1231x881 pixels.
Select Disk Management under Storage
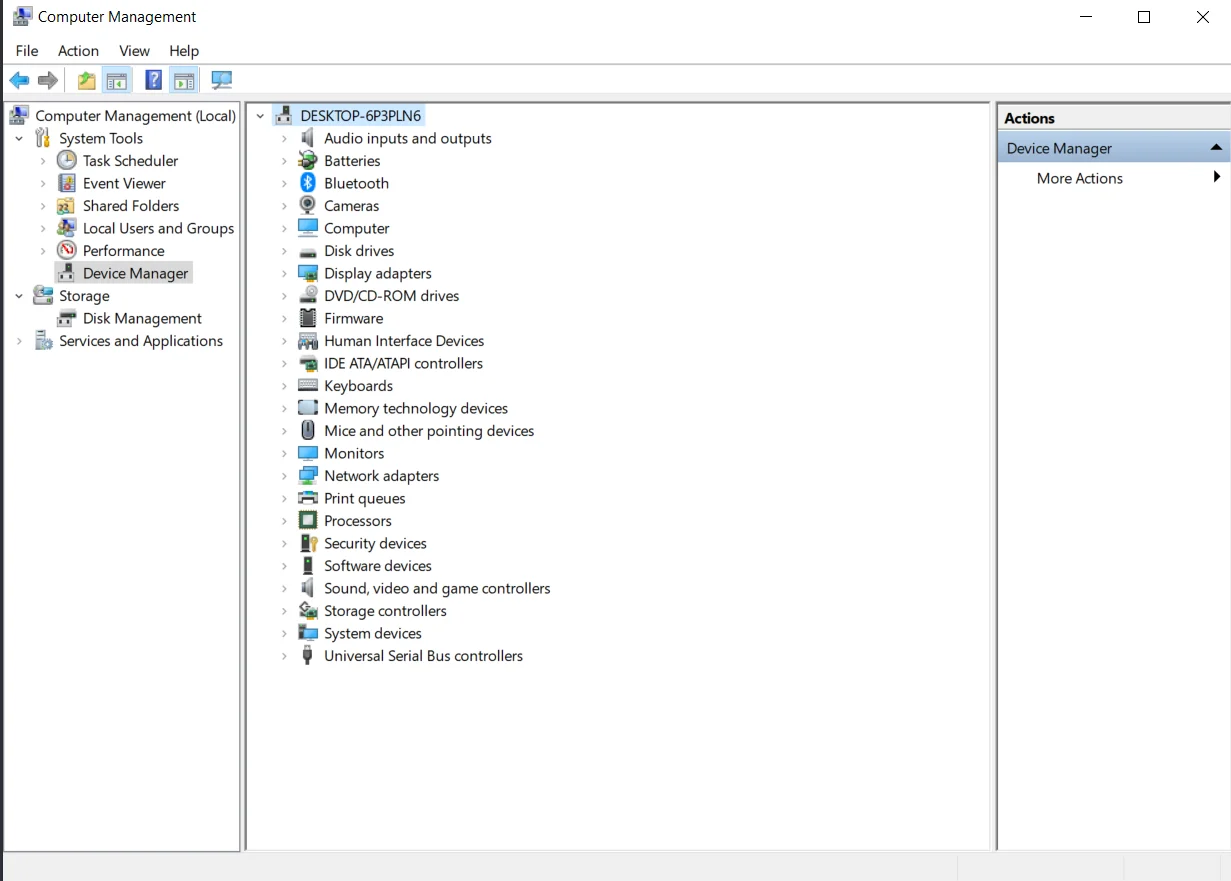click(142, 318)
